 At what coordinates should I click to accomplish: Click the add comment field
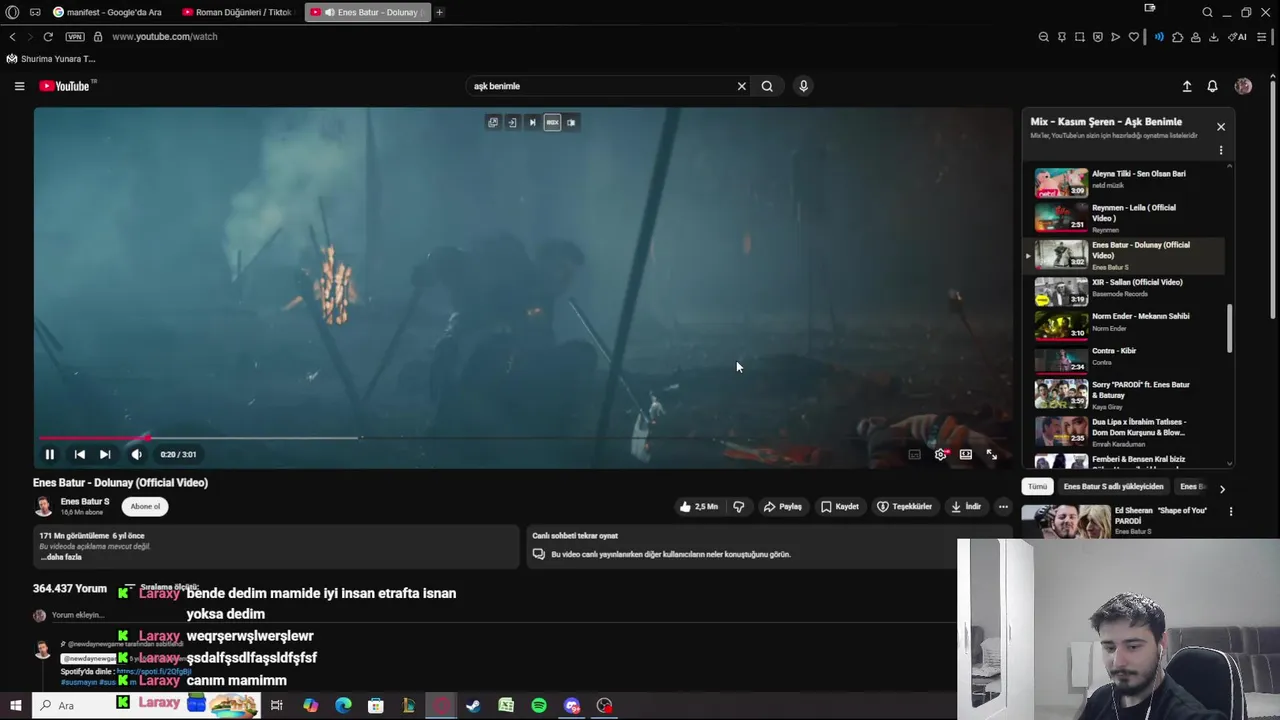click(x=78, y=615)
